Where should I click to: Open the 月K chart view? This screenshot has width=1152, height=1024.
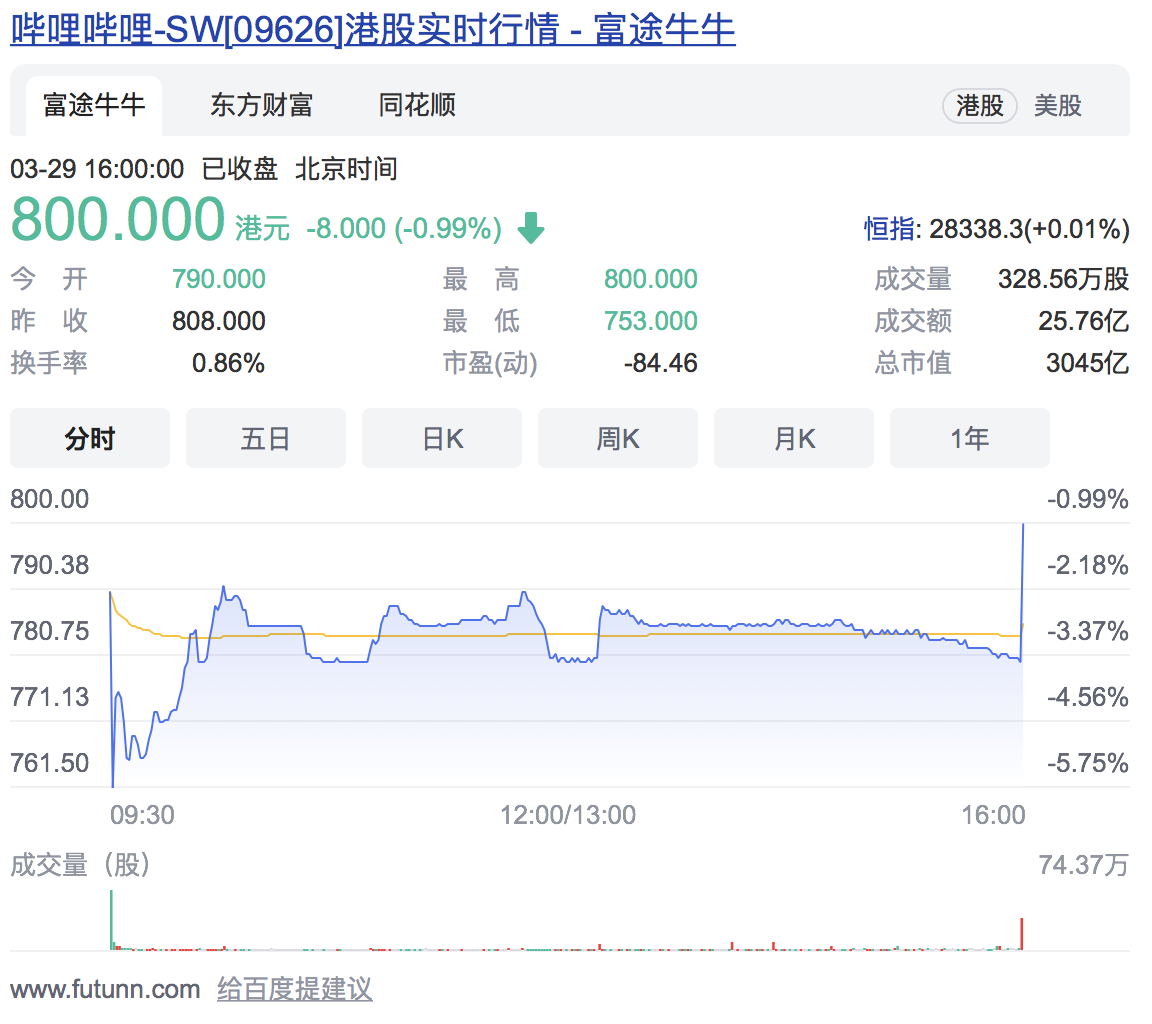click(794, 438)
